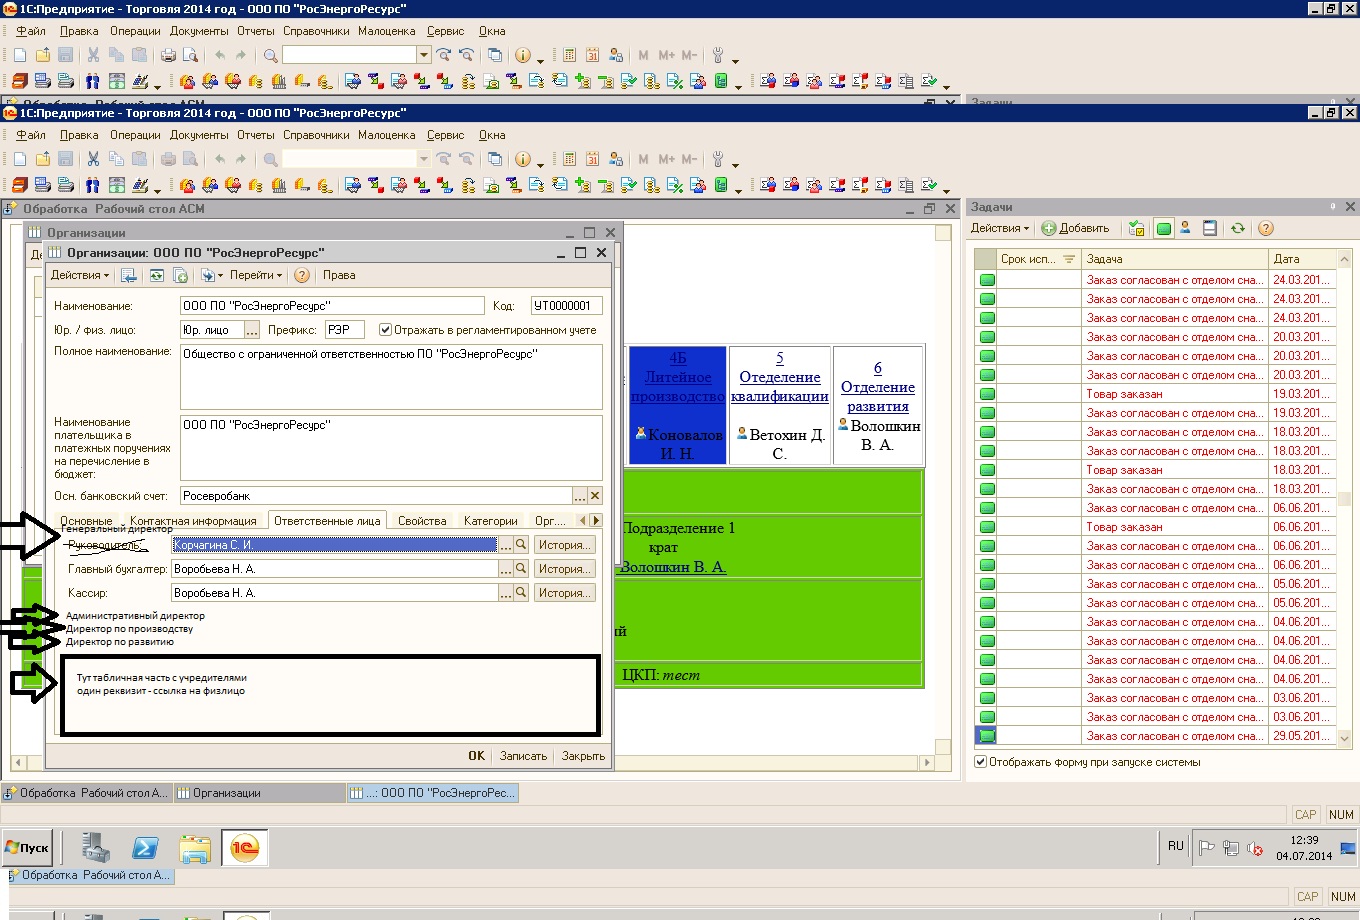The height and width of the screenshot is (920, 1360).
Task: Open the Действия dropdown in the organization form
Action: point(80,275)
